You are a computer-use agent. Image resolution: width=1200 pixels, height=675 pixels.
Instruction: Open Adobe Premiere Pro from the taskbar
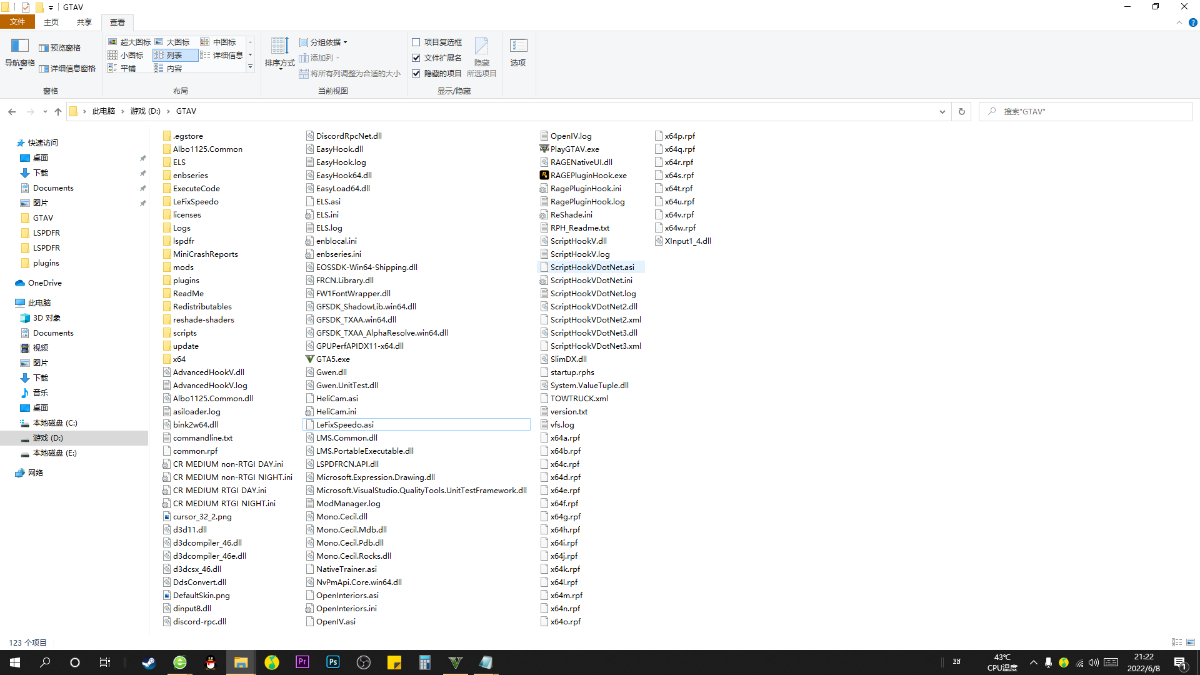[303, 662]
